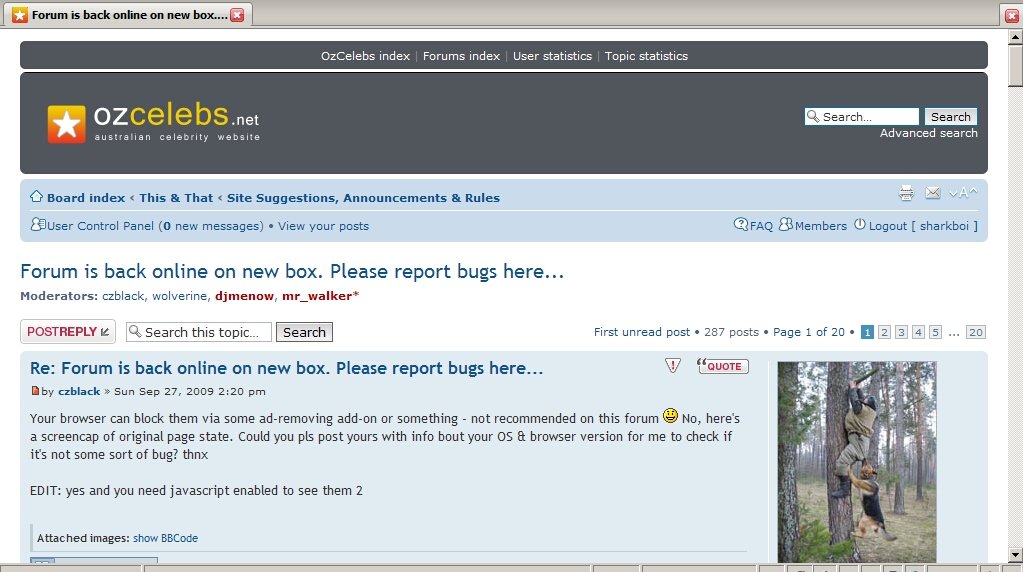Viewport: 1023px width, 572px height.
Task: Click the printer icon for print view
Action: point(906,193)
